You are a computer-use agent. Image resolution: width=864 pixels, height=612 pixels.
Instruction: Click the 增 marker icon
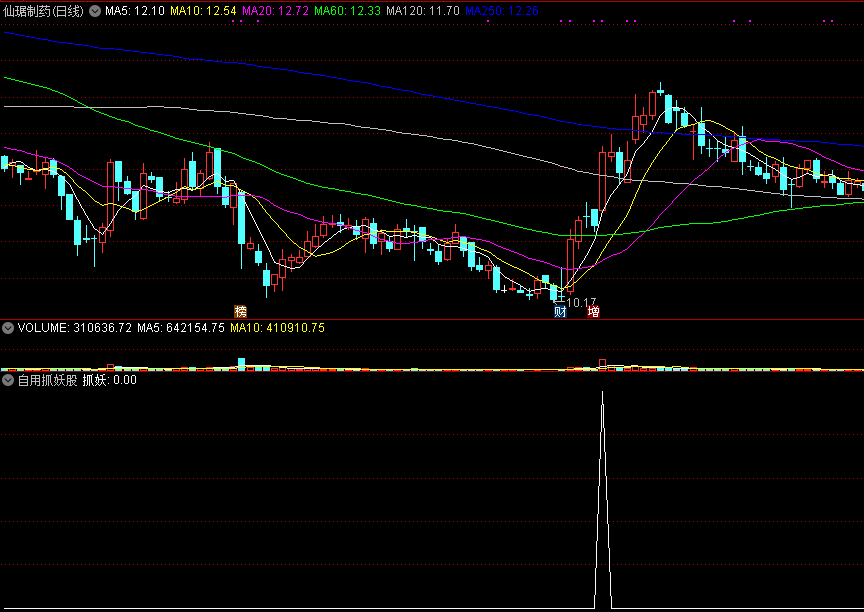tap(593, 312)
